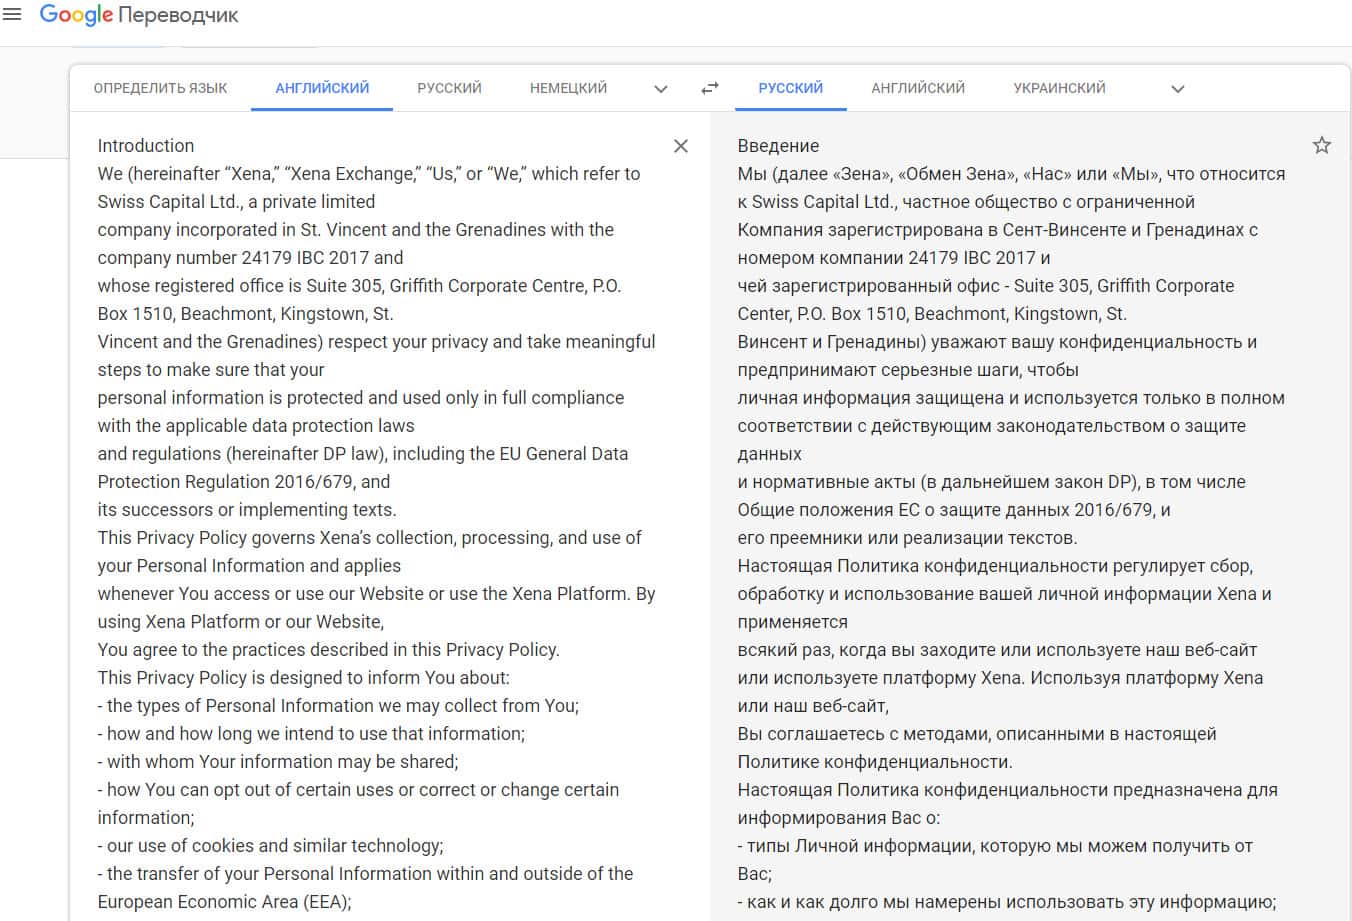This screenshot has height=921, width=1352.
Task: Expand more source languages dropdown
Action: [x=661, y=89]
